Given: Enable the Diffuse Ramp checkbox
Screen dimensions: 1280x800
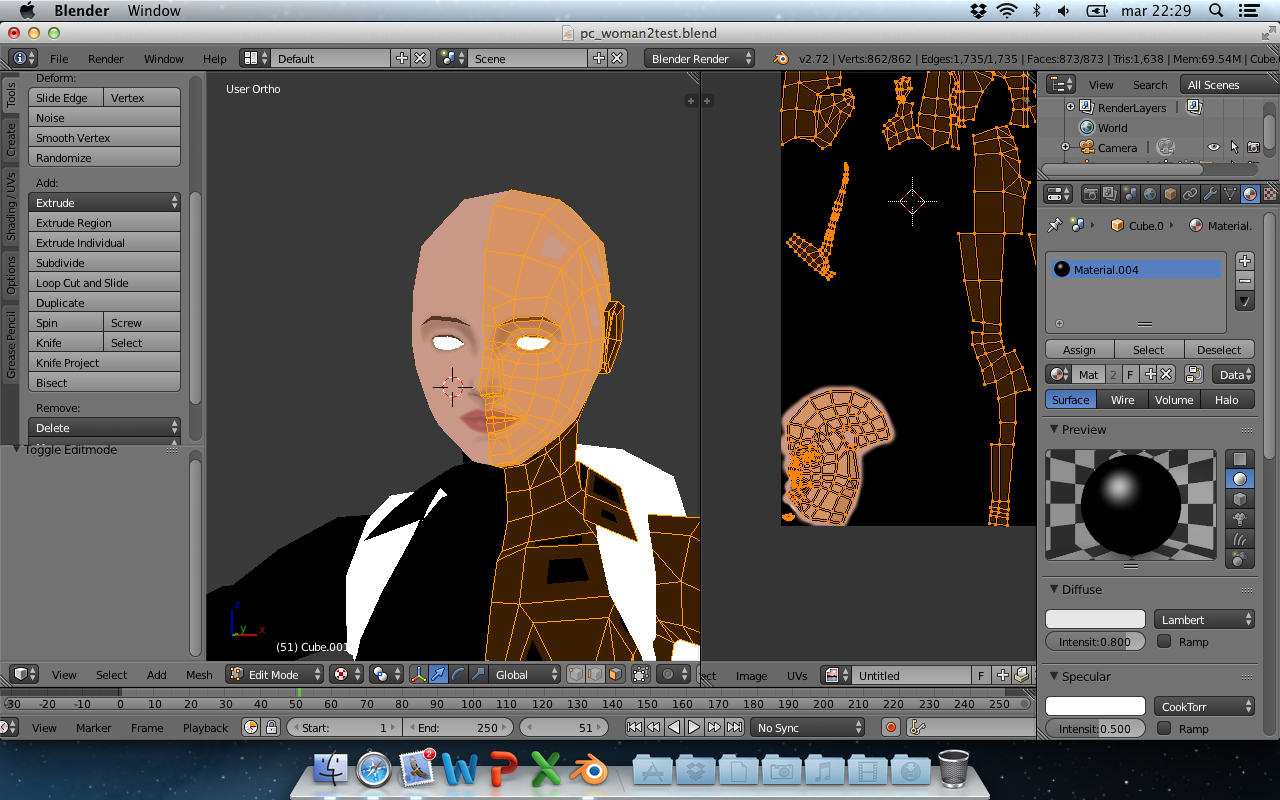Looking at the screenshot, I should (1164, 642).
